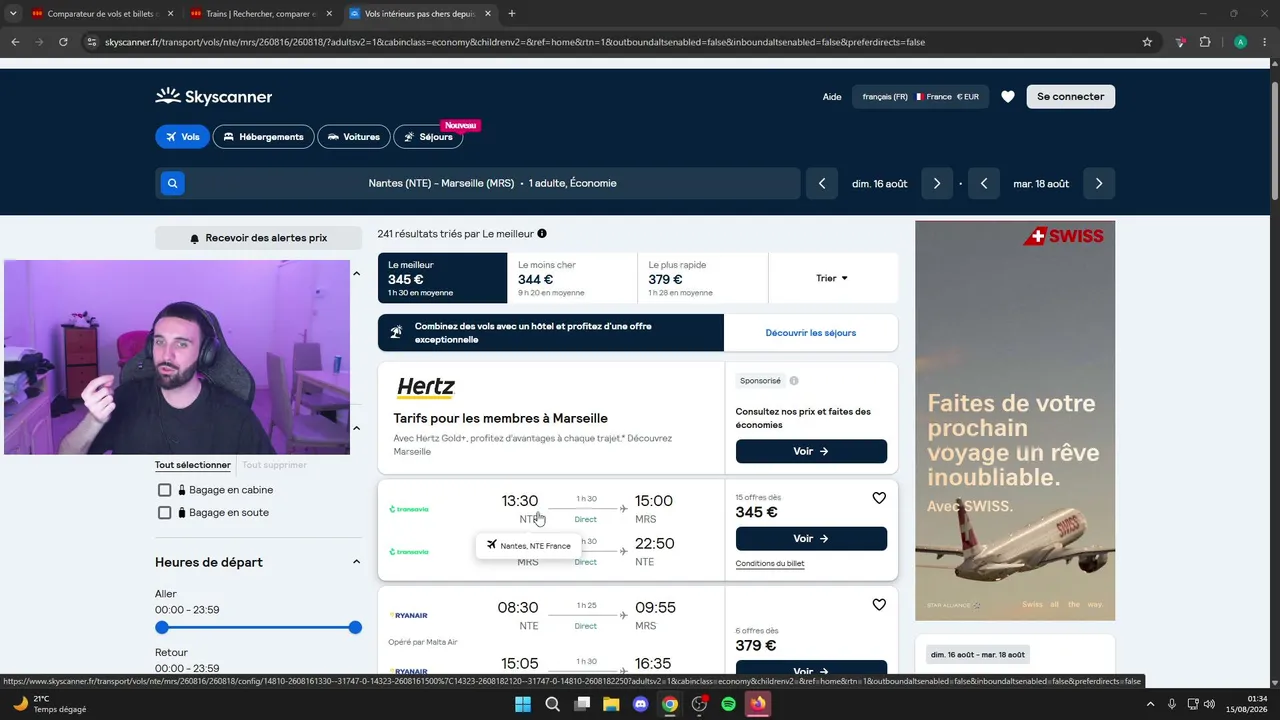Viewport: 1280px width, 720px height.
Task: Click the microphone icon in system tray
Action: [1172, 704]
